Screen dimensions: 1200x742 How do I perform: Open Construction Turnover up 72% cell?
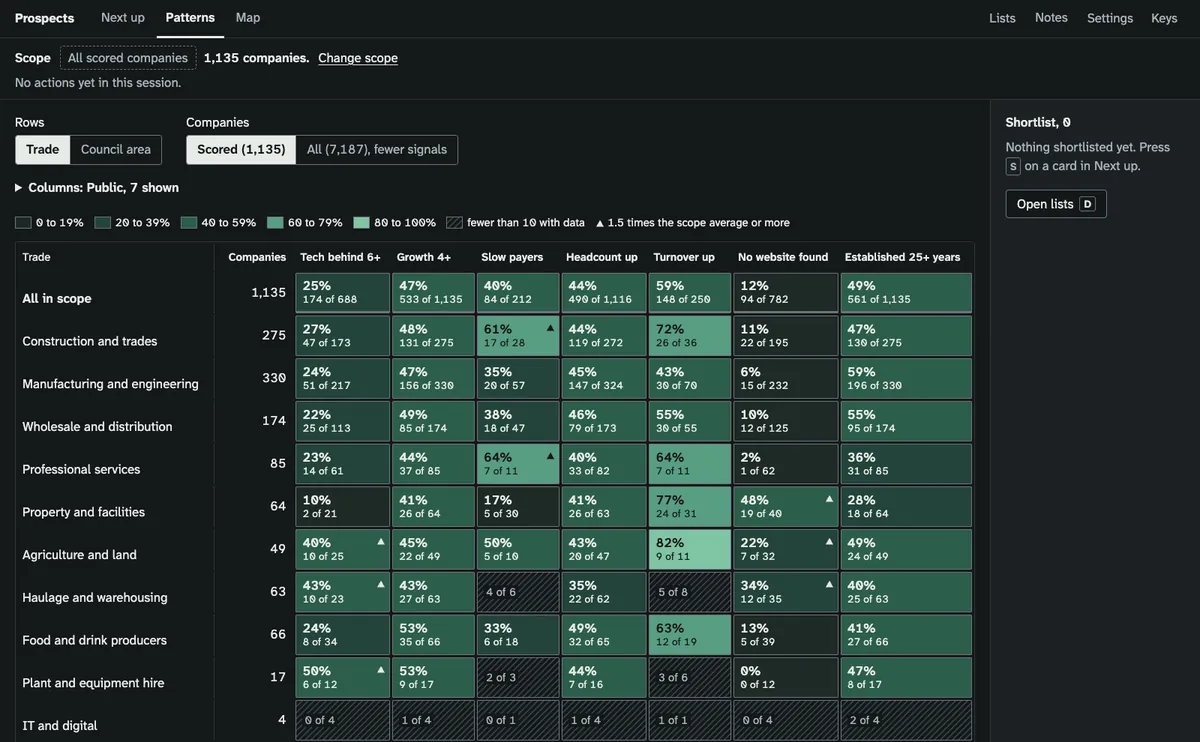click(x=690, y=336)
